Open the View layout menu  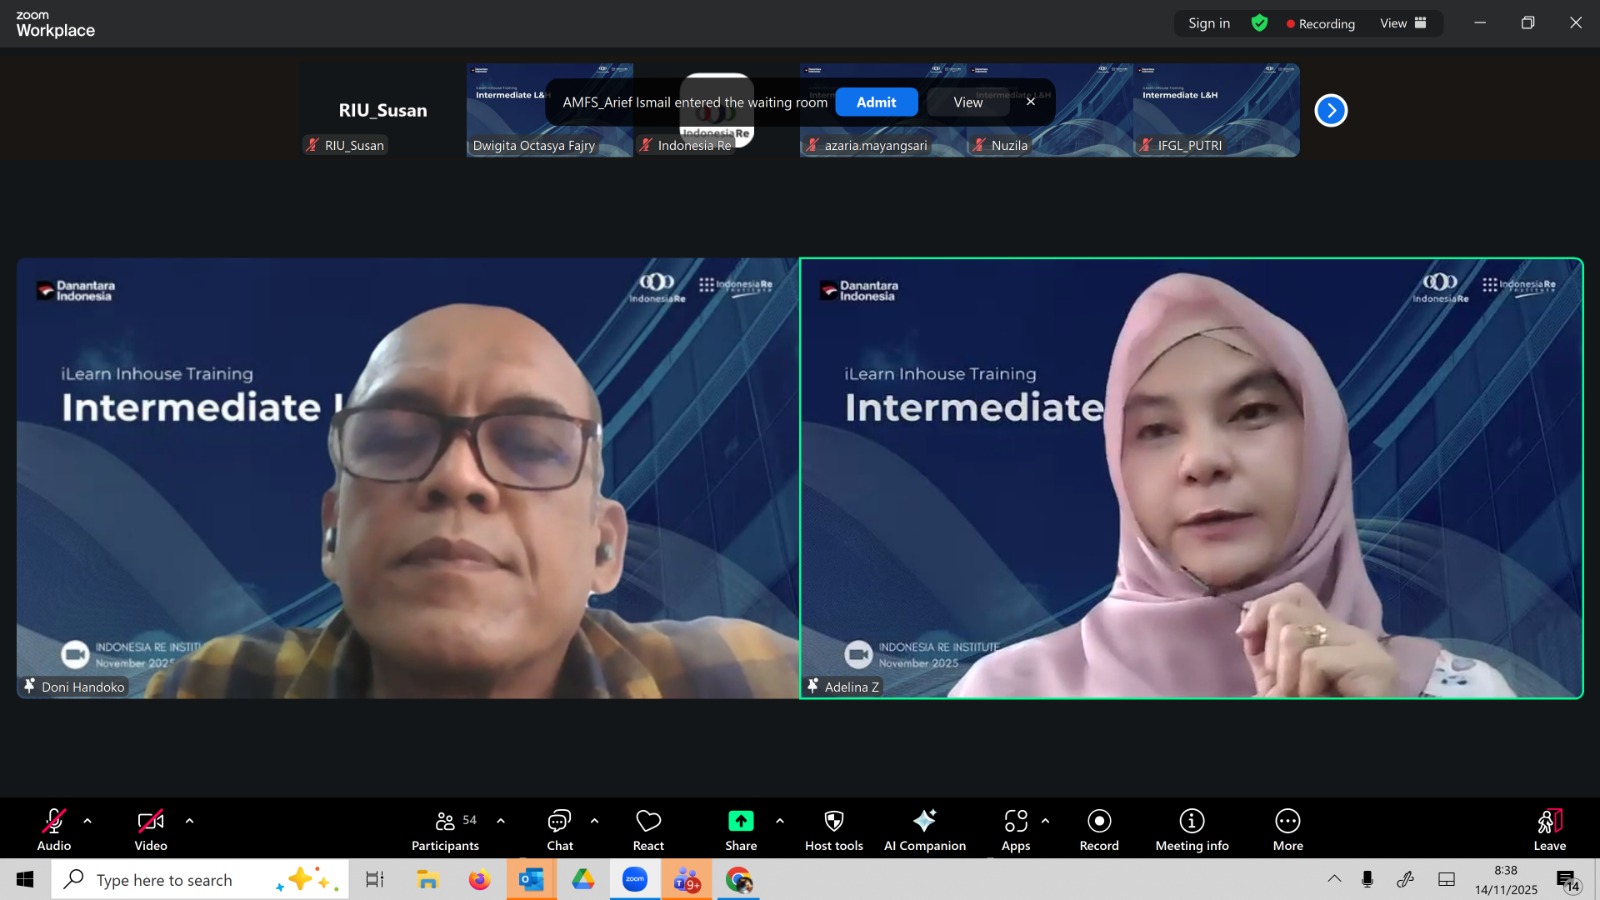coord(1403,23)
